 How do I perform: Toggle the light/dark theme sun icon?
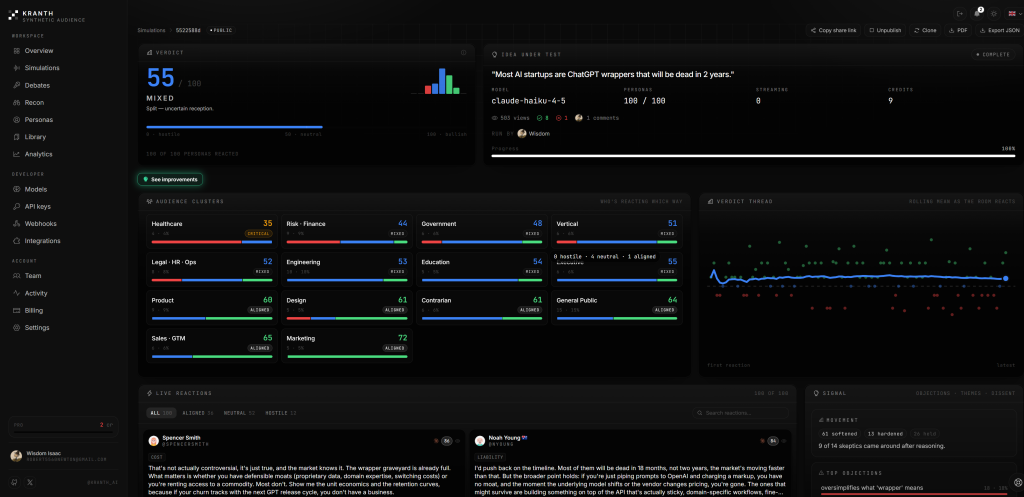tap(994, 13)
